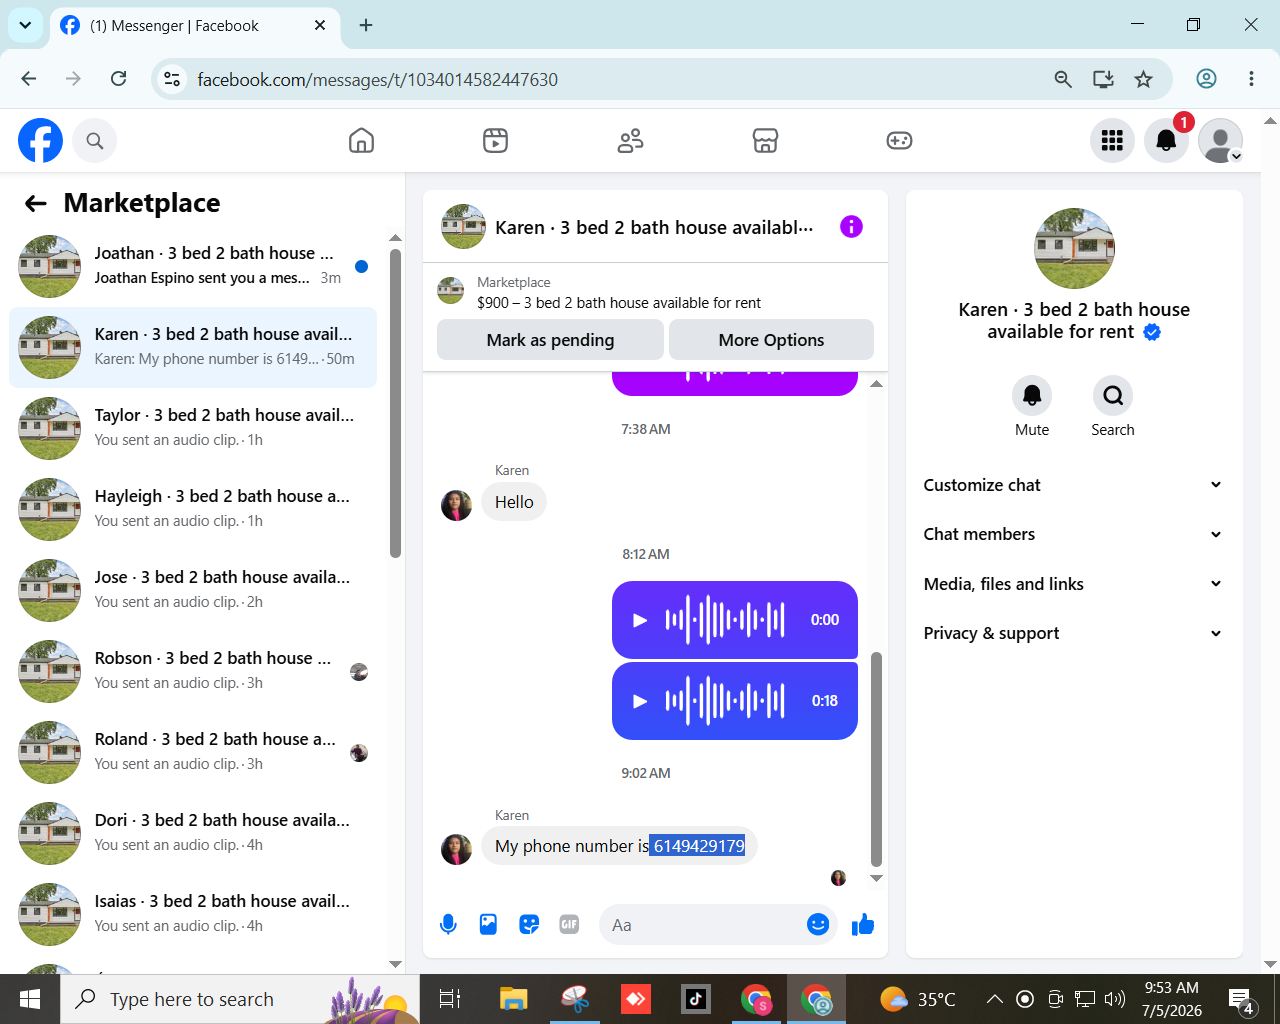Open the Chrome profile icon
The image size is (1280, 1024).
pos(1207,79)
